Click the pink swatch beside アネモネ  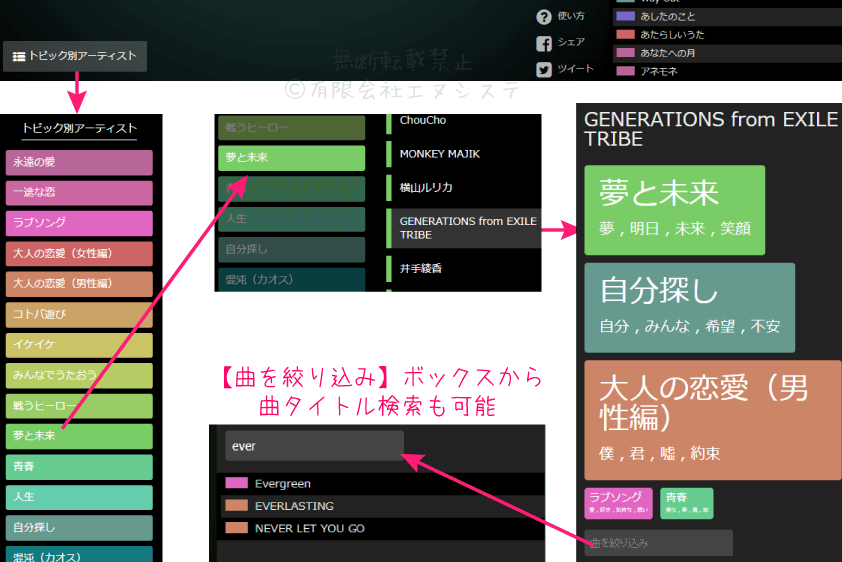tap(626, 71)
